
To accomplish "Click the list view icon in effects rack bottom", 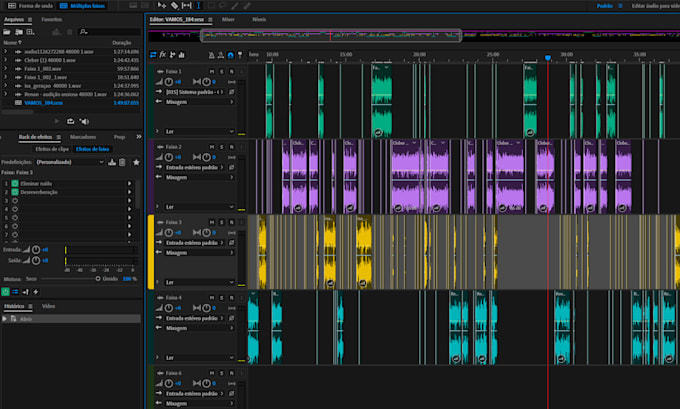I will [15, 292].
